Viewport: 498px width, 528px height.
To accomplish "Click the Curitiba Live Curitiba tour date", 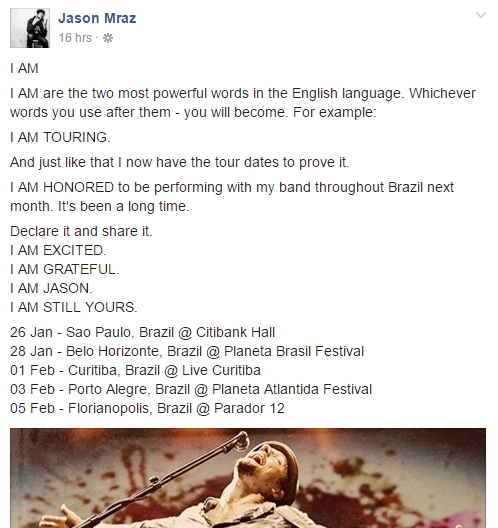I will [135, 370].
